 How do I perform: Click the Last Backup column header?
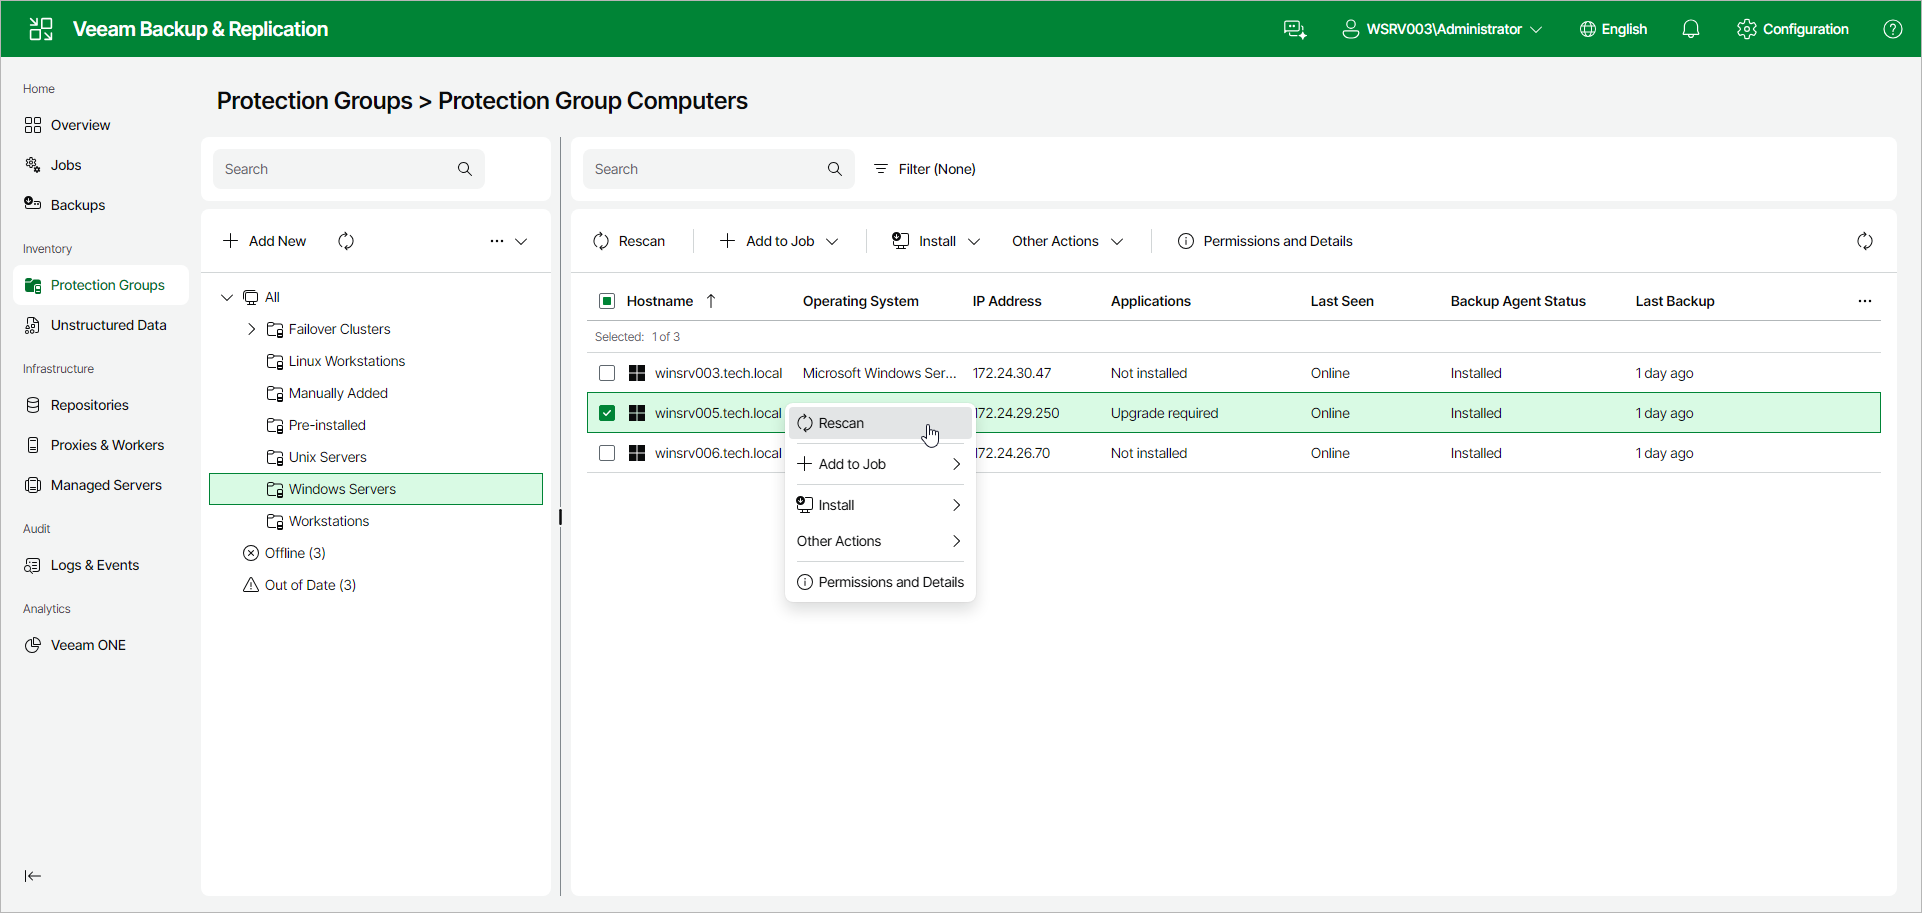click(1675, 301)
